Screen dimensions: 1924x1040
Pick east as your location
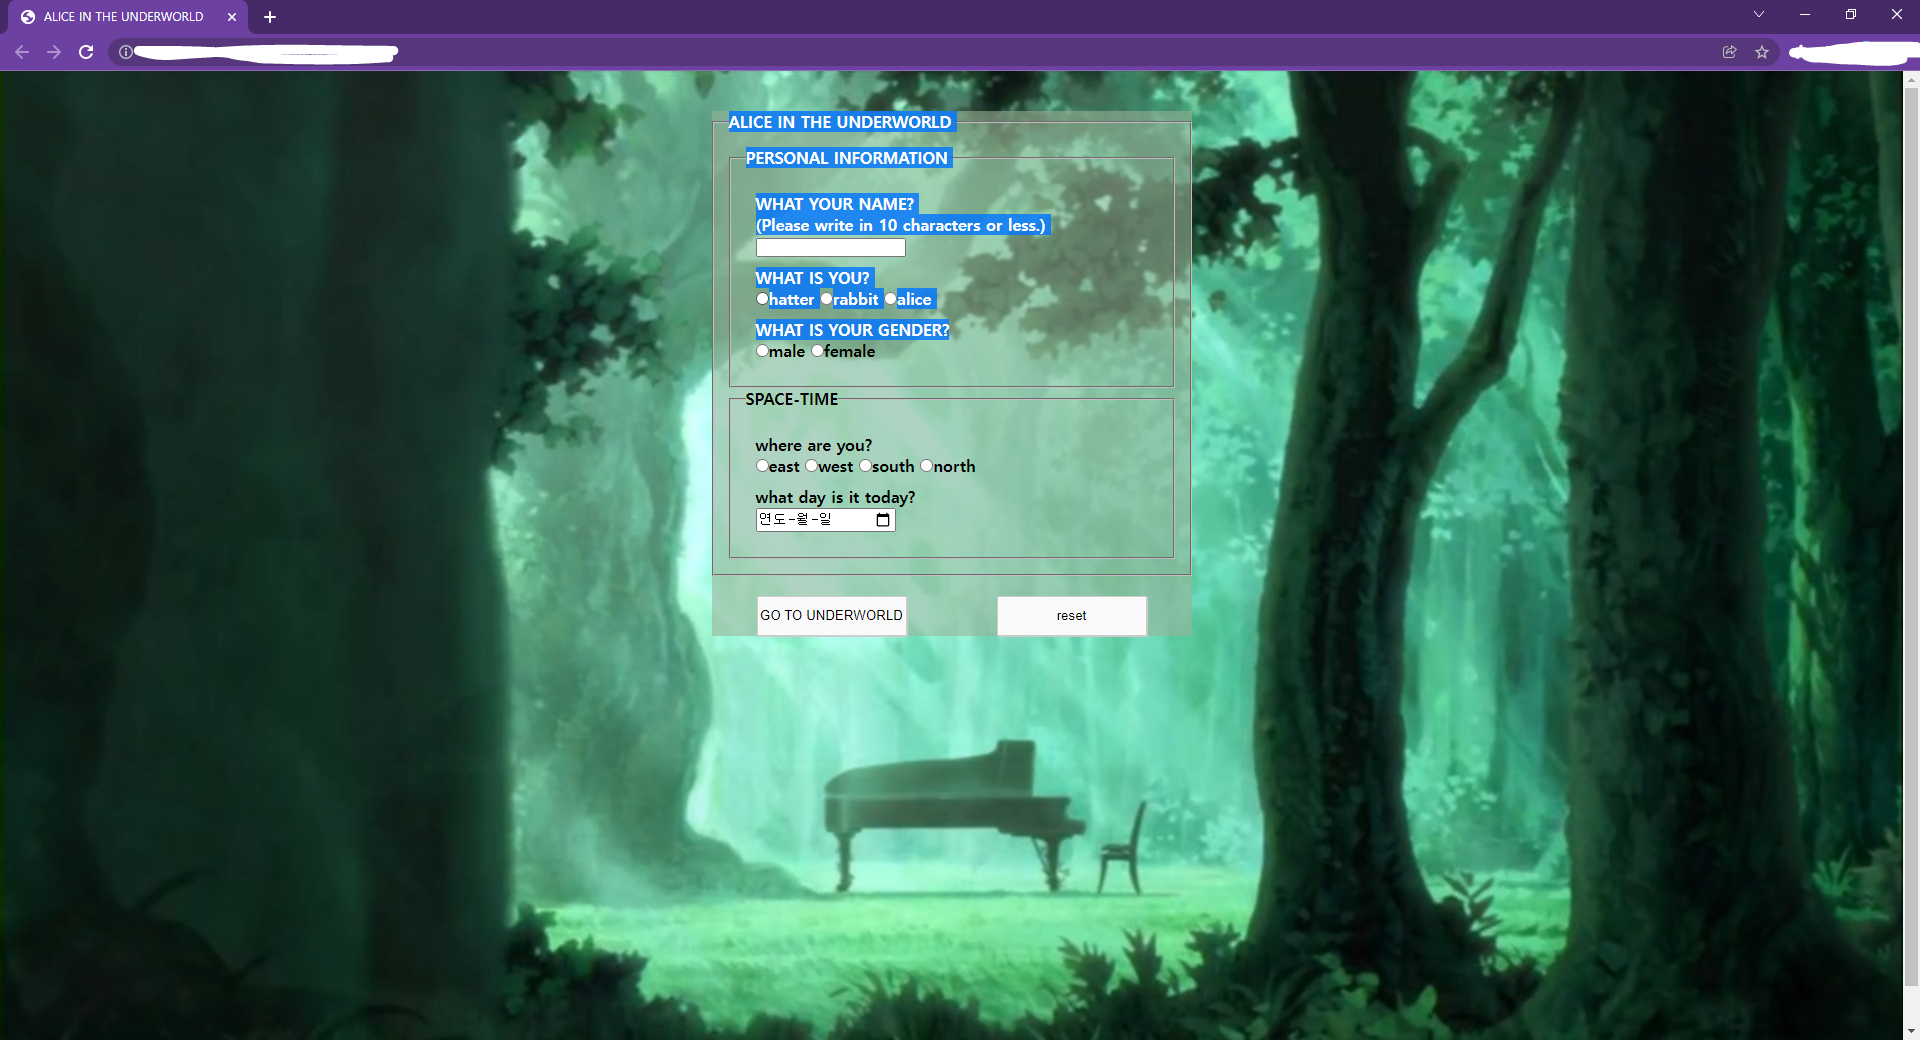click(x=763, y=465)
